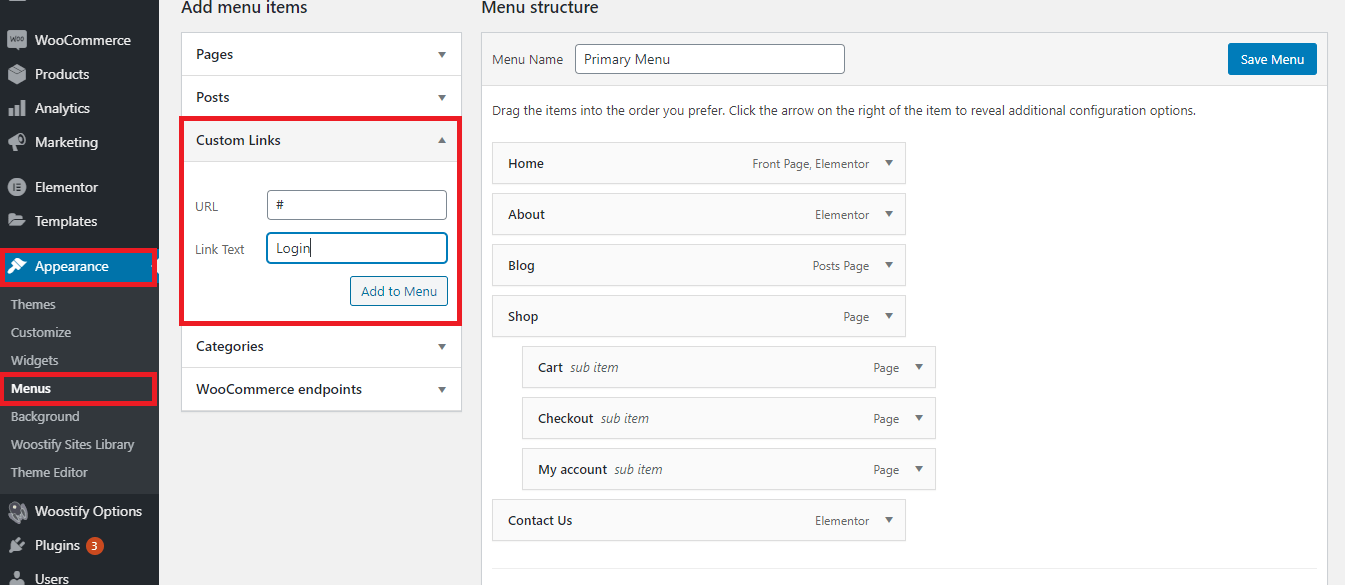This screenshot has width=1345, height=585.
Task: Open Woostify Sites Library link
Action: click(72, 444)
